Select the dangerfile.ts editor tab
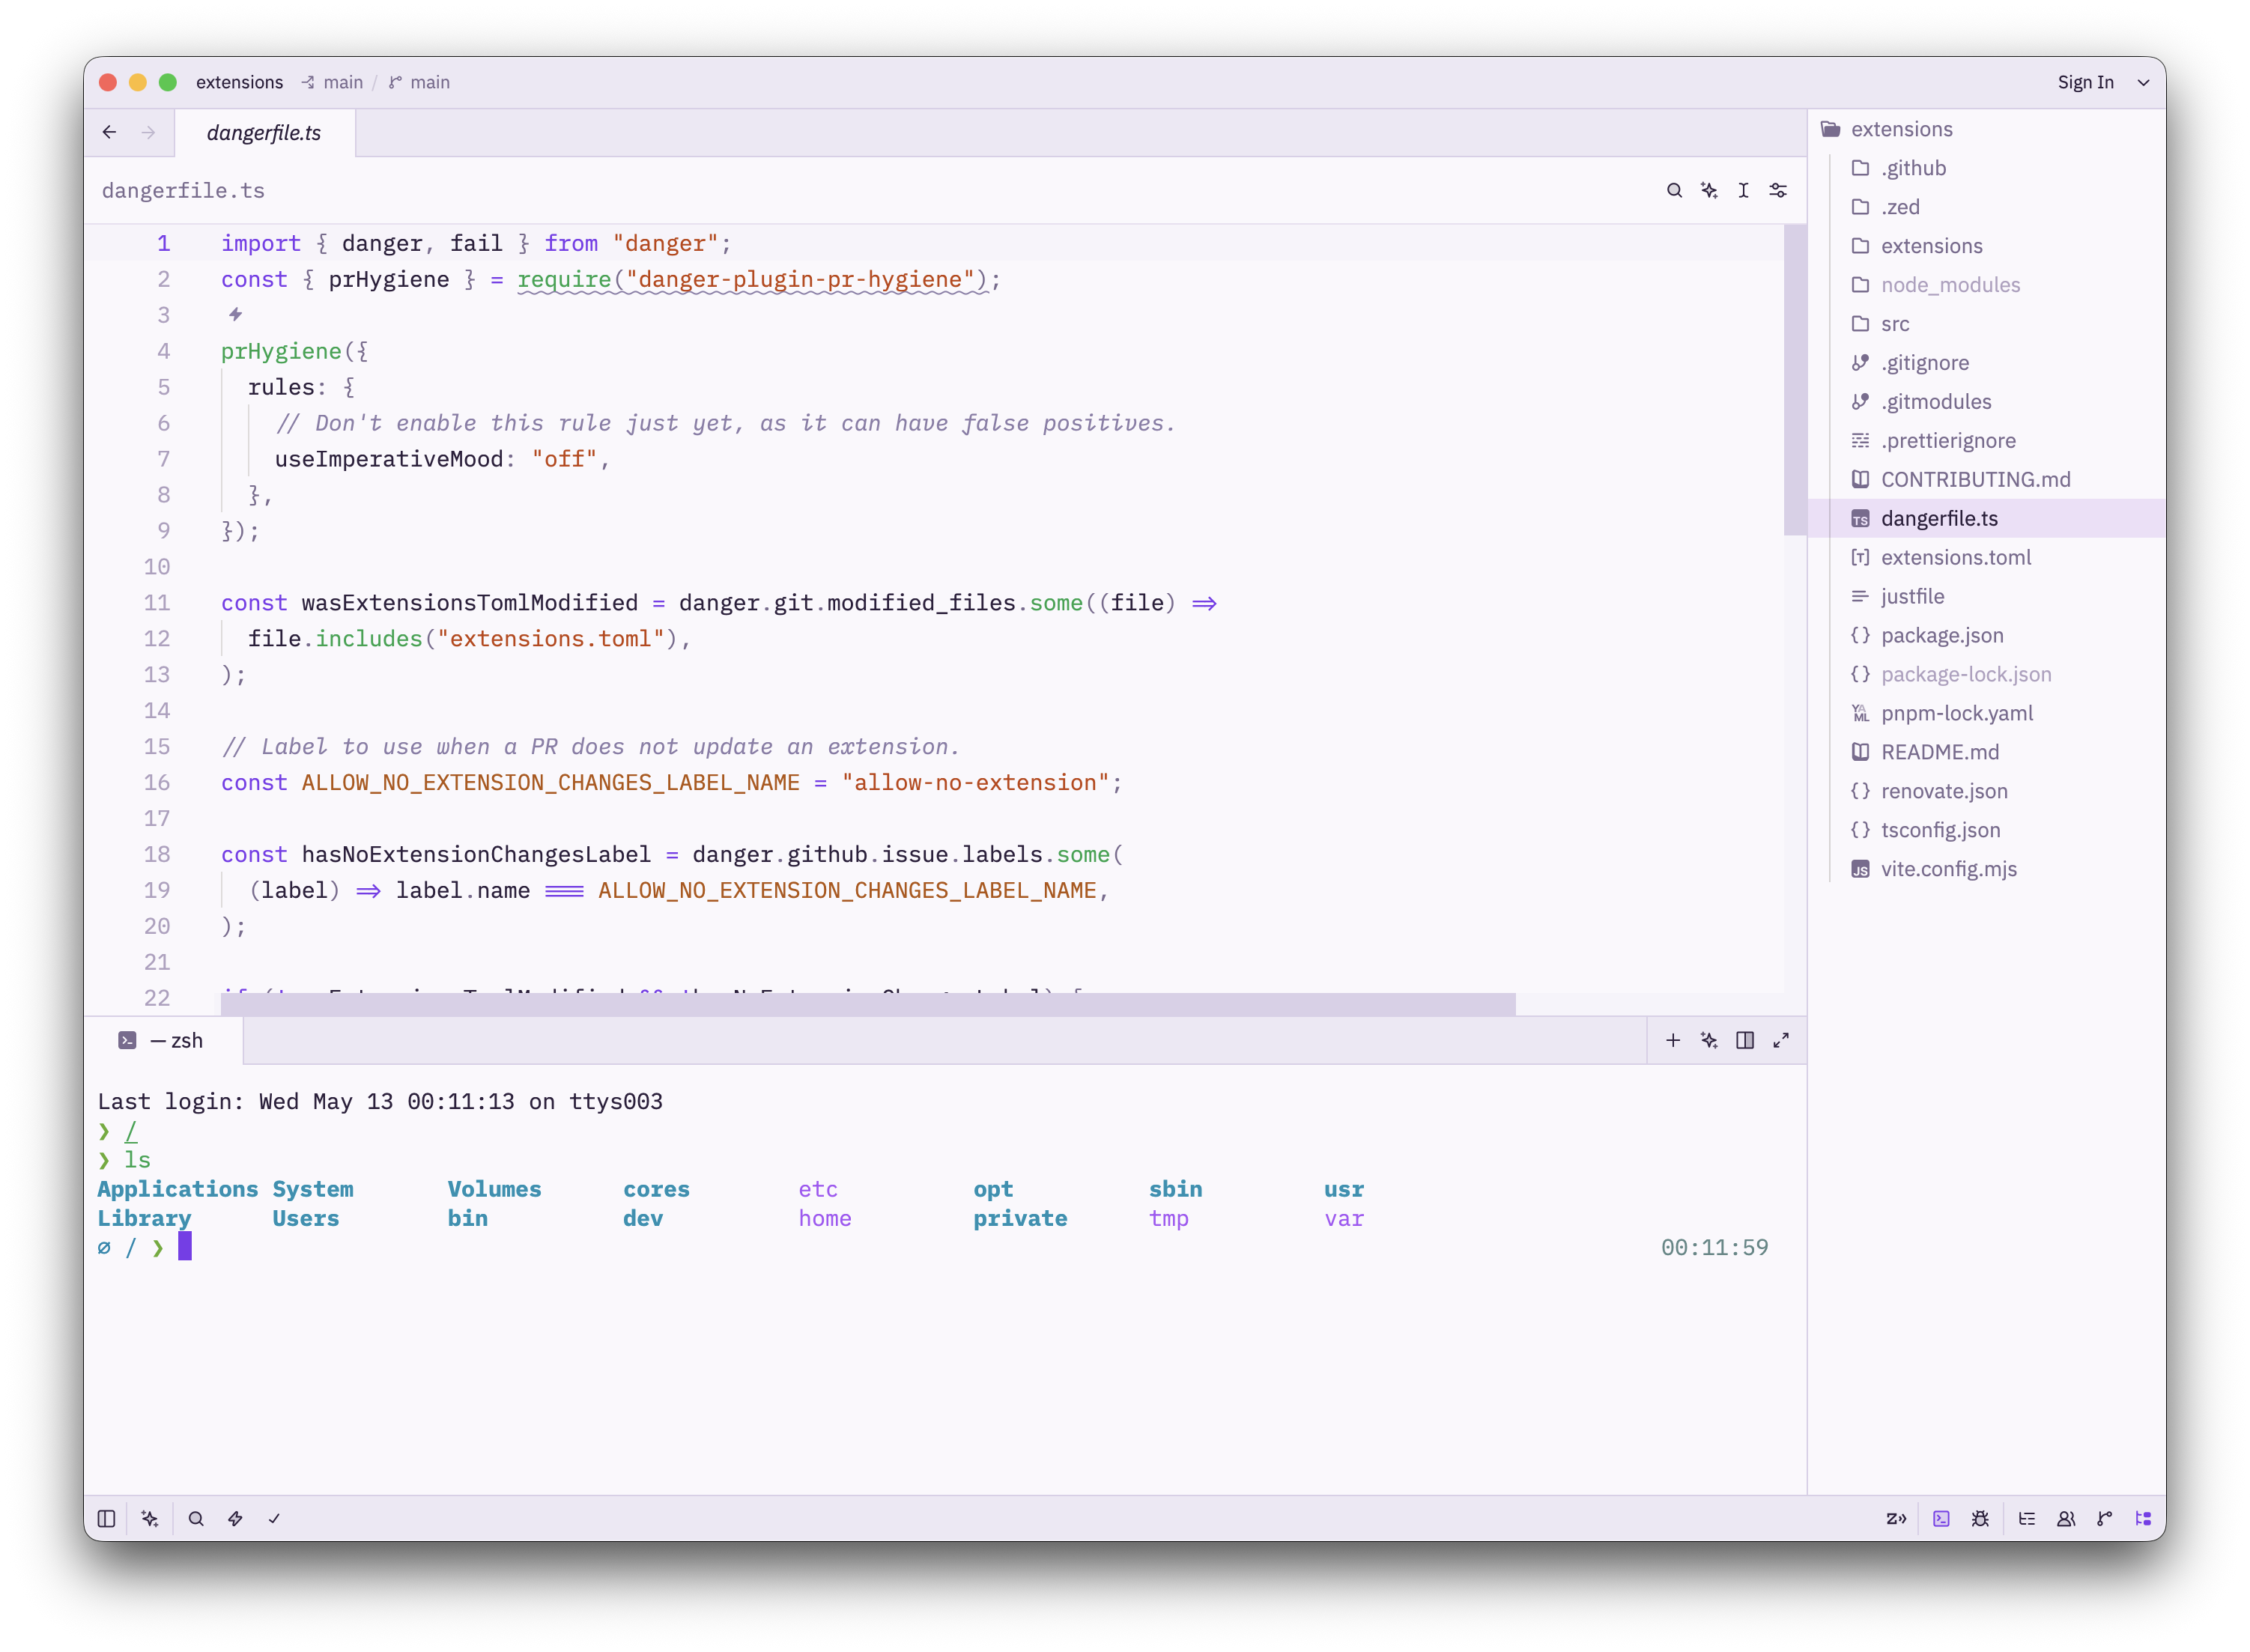The height and width of the screenshot is (1652, 2250). (x=264, y=132)
